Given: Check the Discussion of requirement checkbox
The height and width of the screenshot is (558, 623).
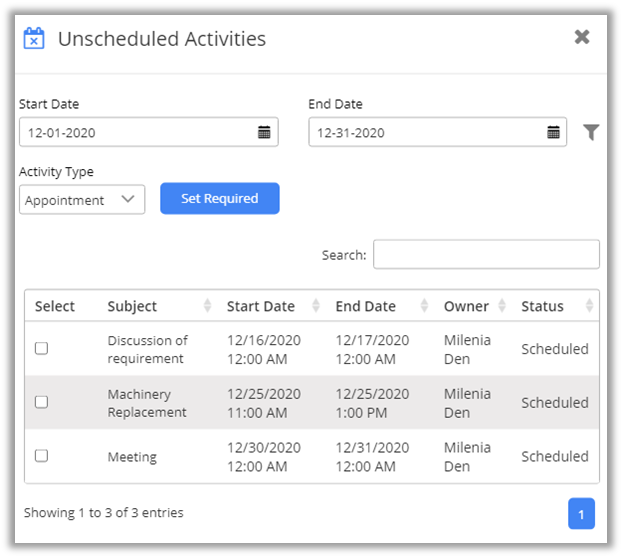Looking at the screenshot, I should [41, 348].
